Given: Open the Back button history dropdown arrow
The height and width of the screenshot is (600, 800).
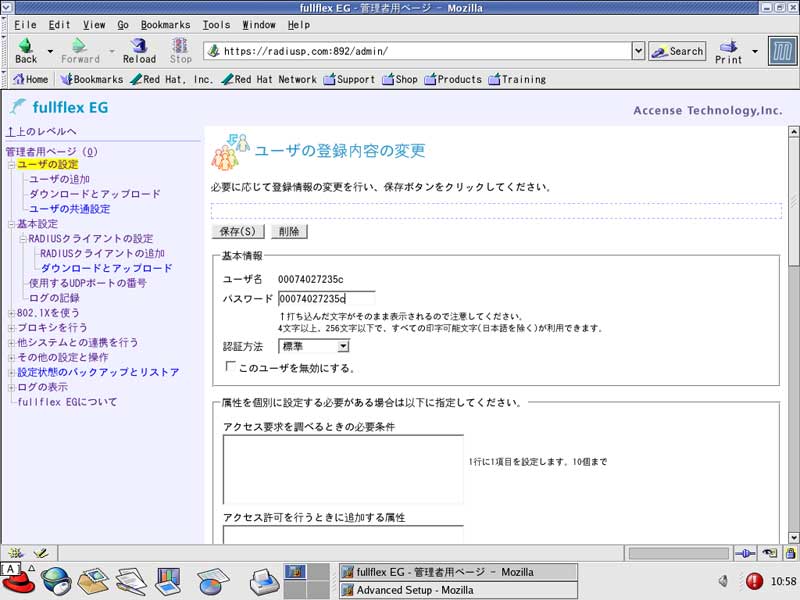Looking at the screenshot, I should click(x=50, y=51).
